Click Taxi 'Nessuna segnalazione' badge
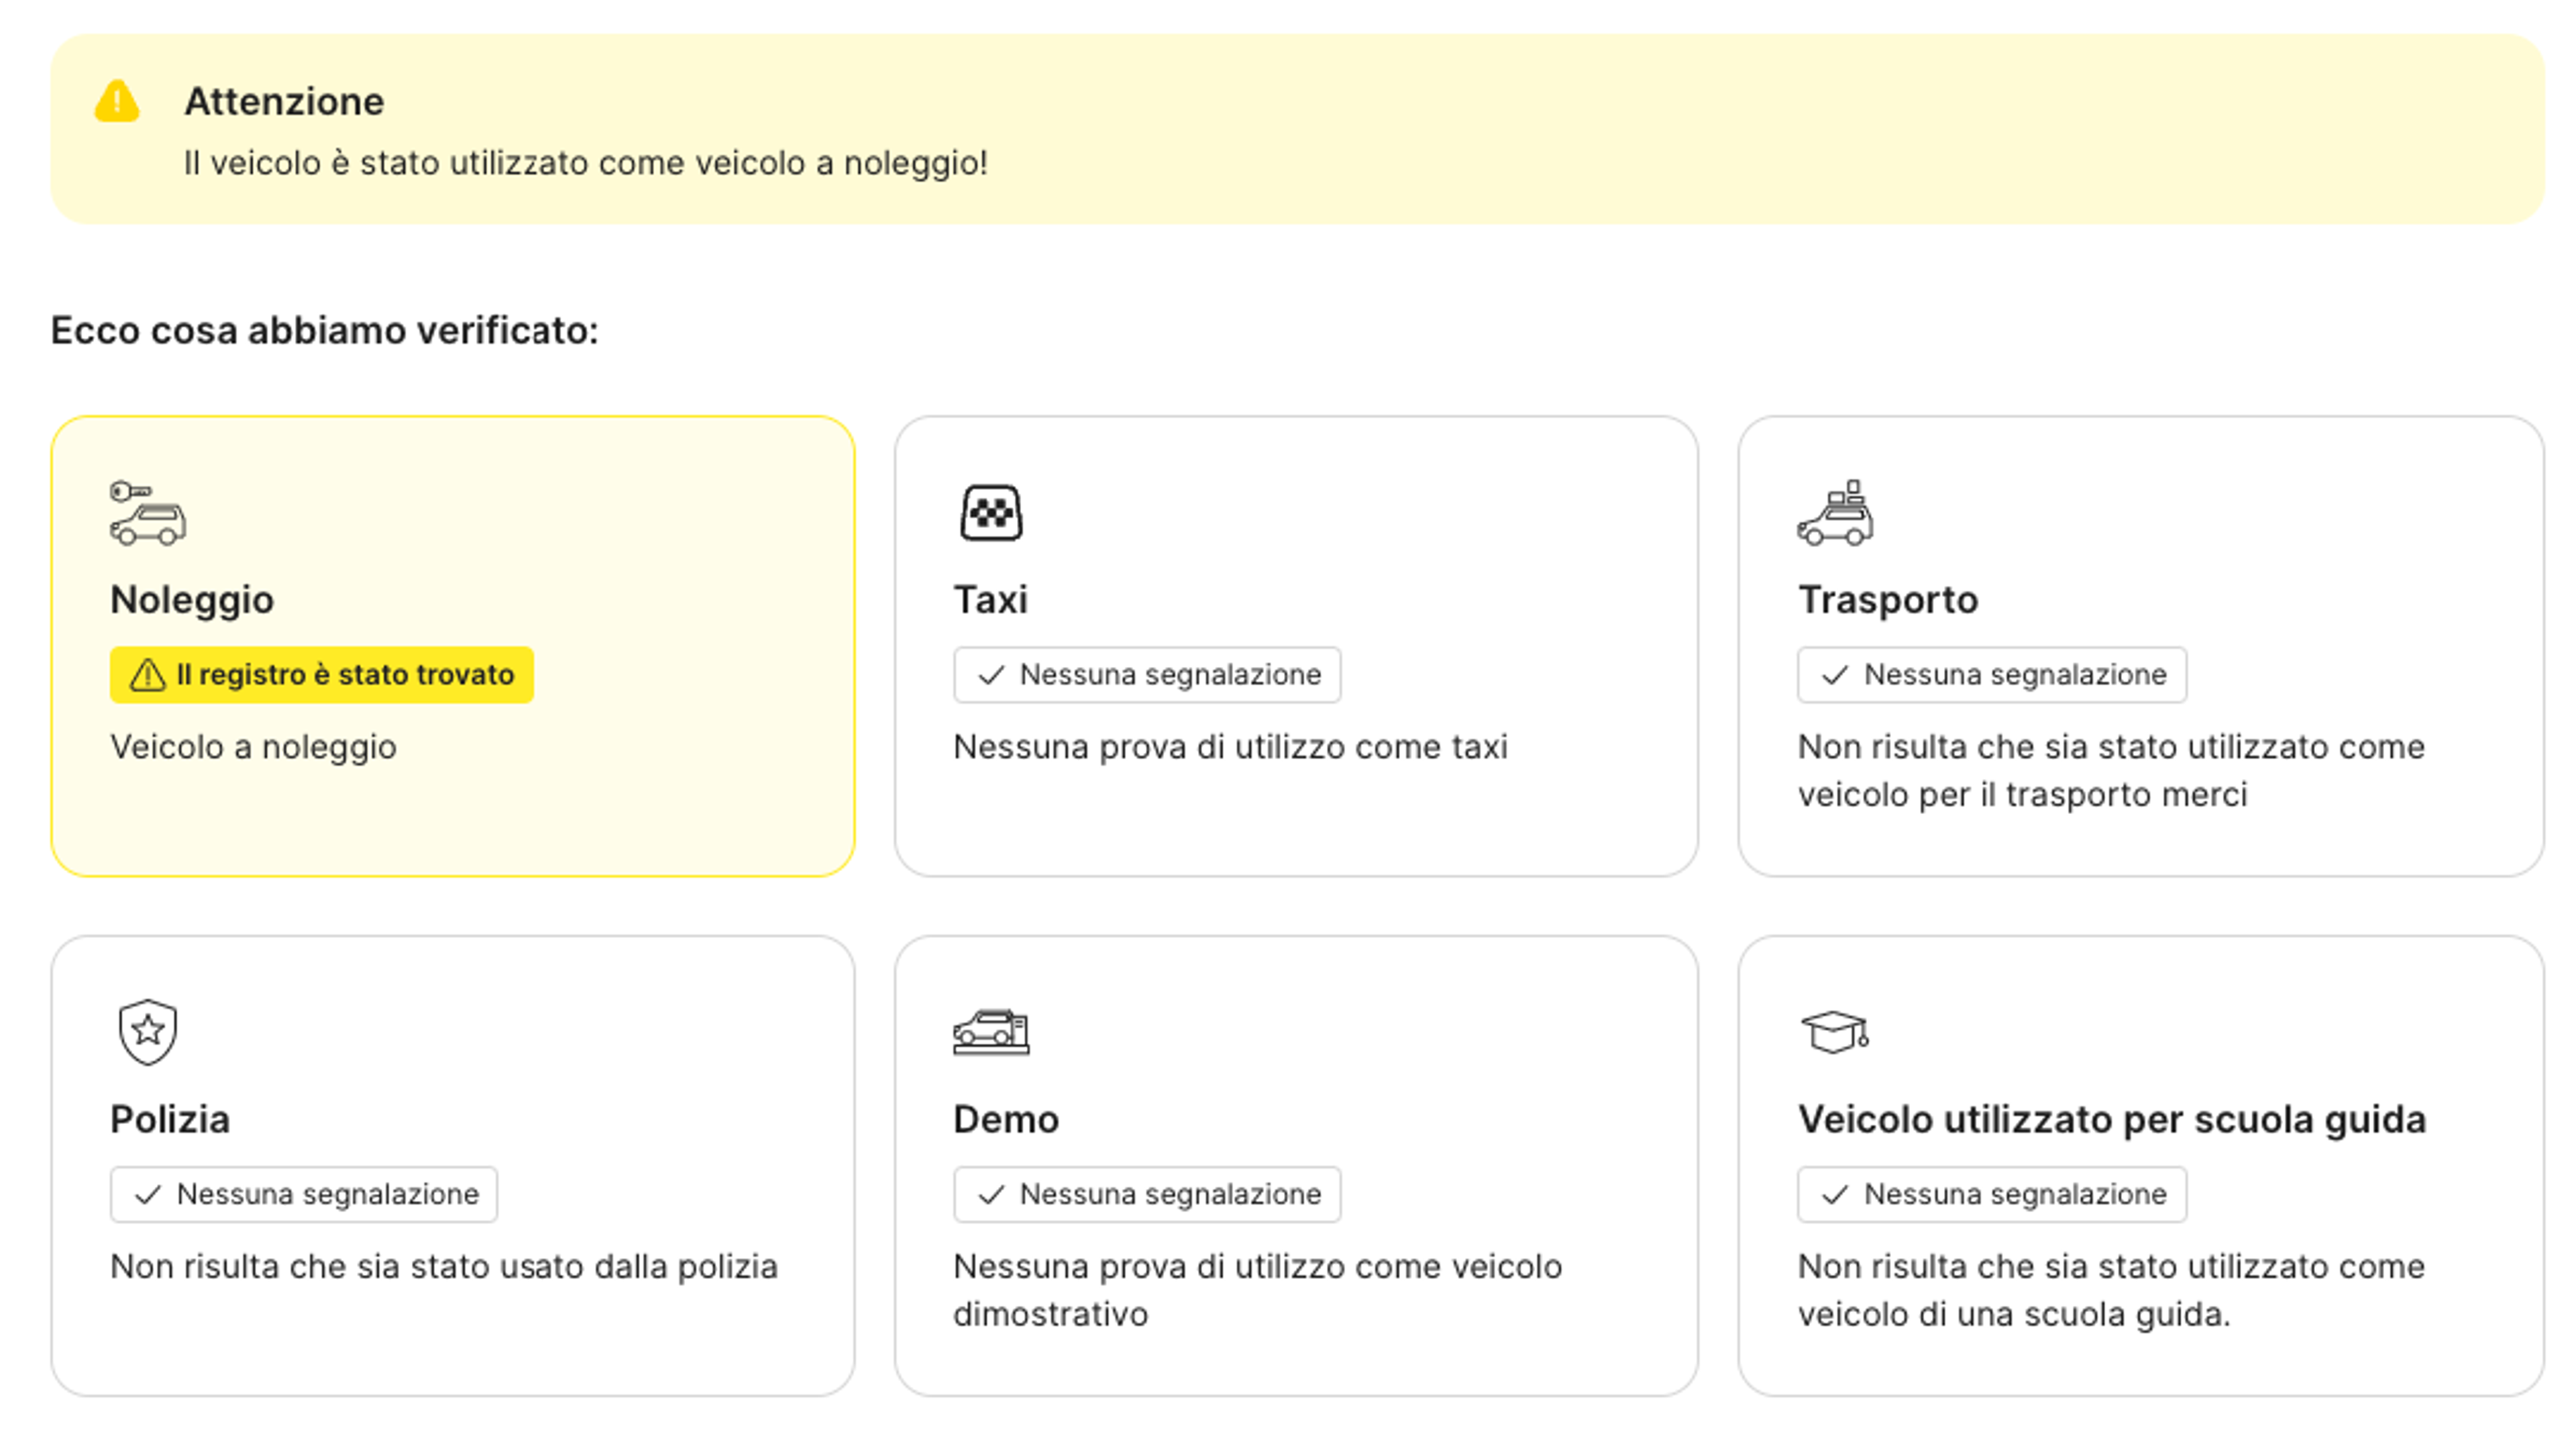This screenshot has height=1430, width=2576. [1146, 675]
